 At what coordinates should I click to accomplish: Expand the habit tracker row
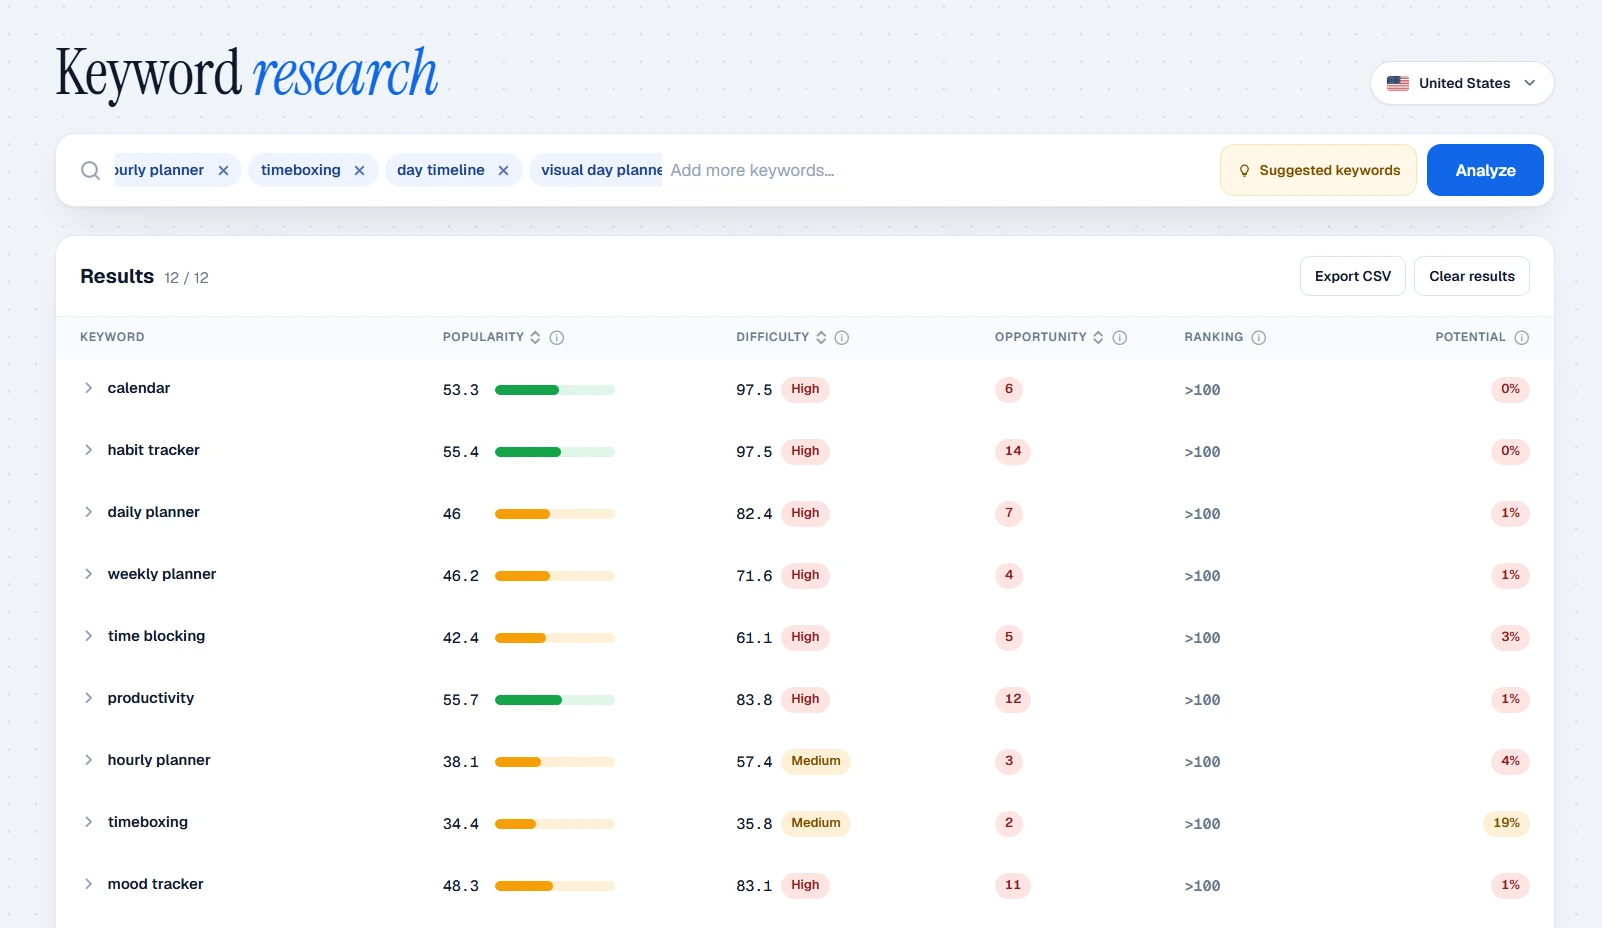88,450
